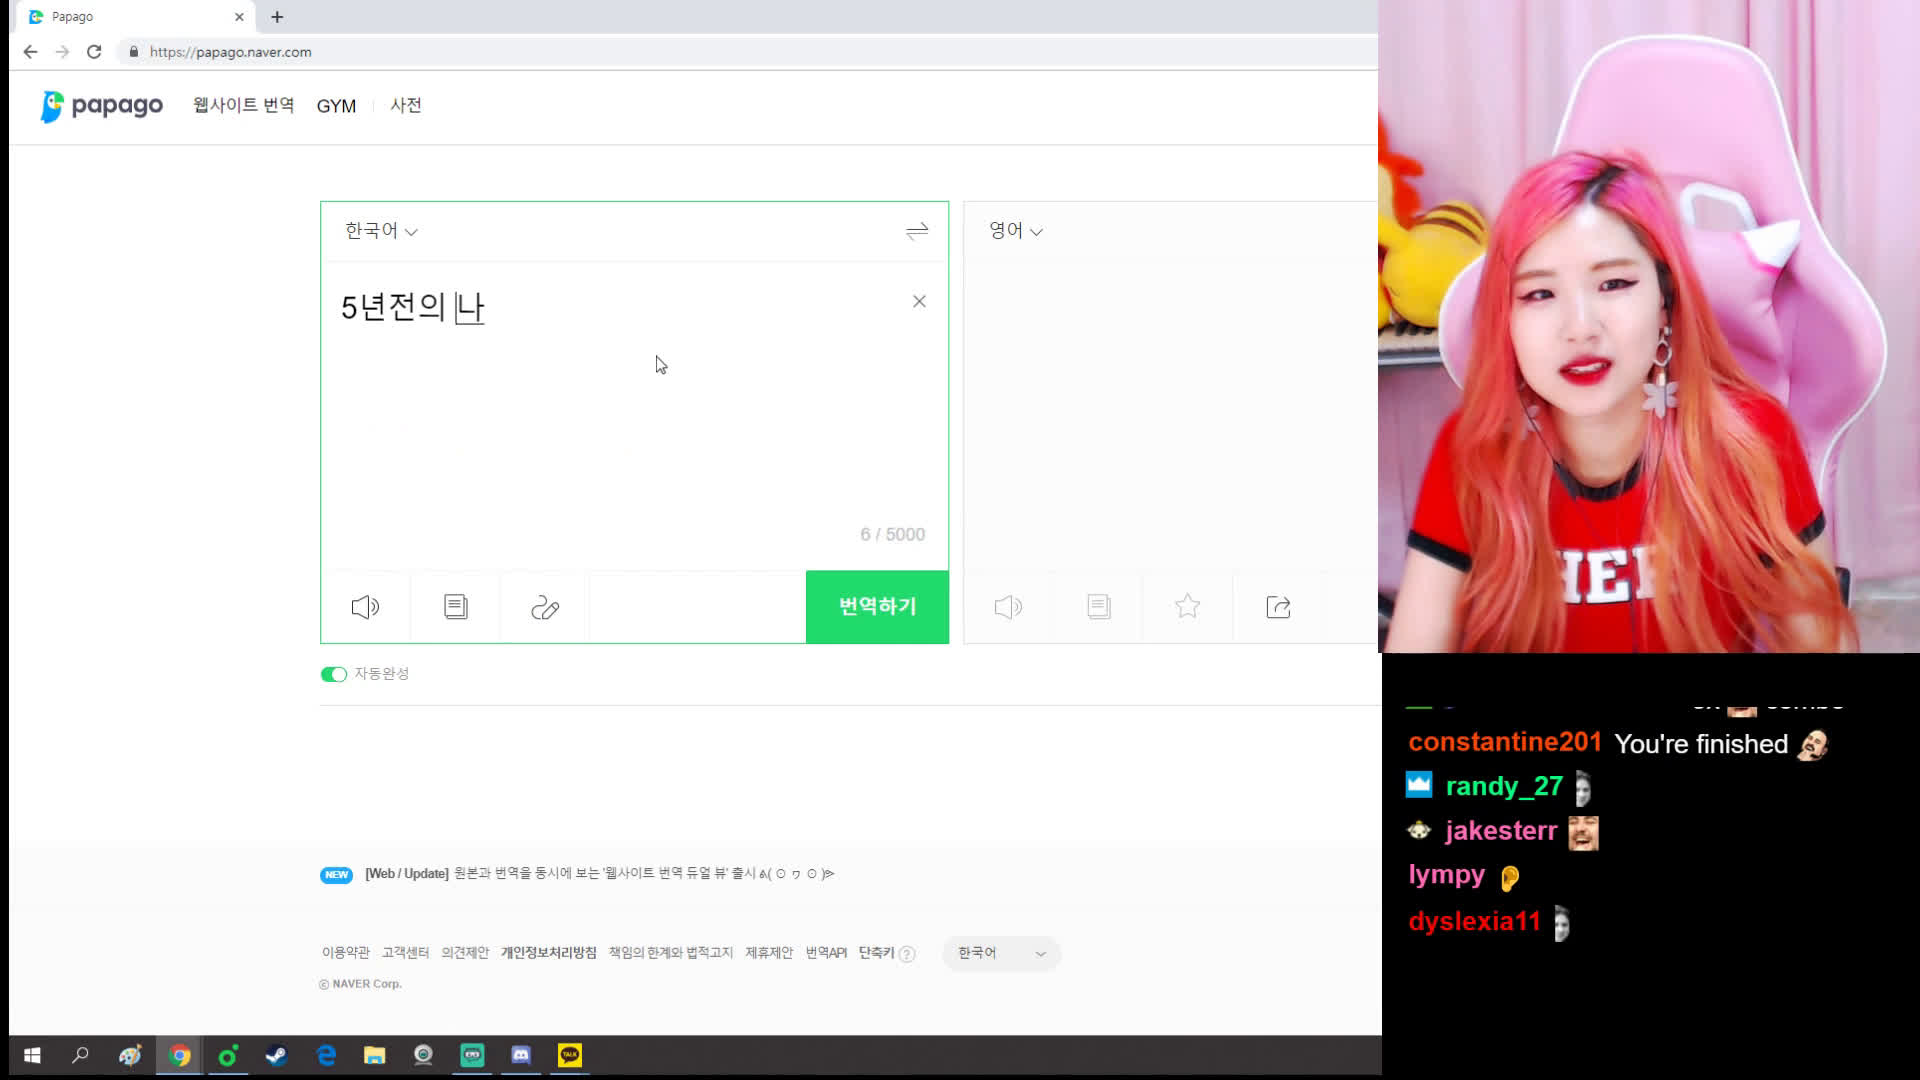This screenshot has width=1920, height=1080.
Task: Open the source language 한국어 dropdown
Action: tap(380, 230)
